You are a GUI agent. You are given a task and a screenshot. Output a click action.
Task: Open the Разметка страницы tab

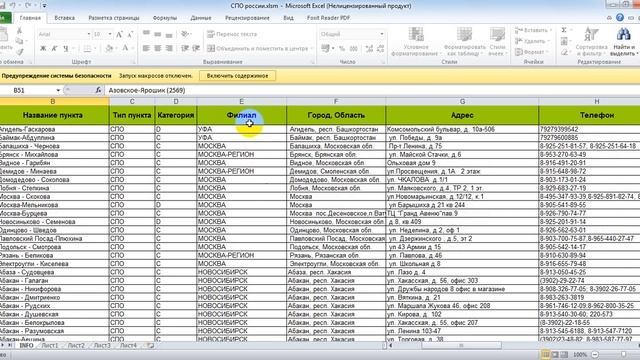[114, 18]
